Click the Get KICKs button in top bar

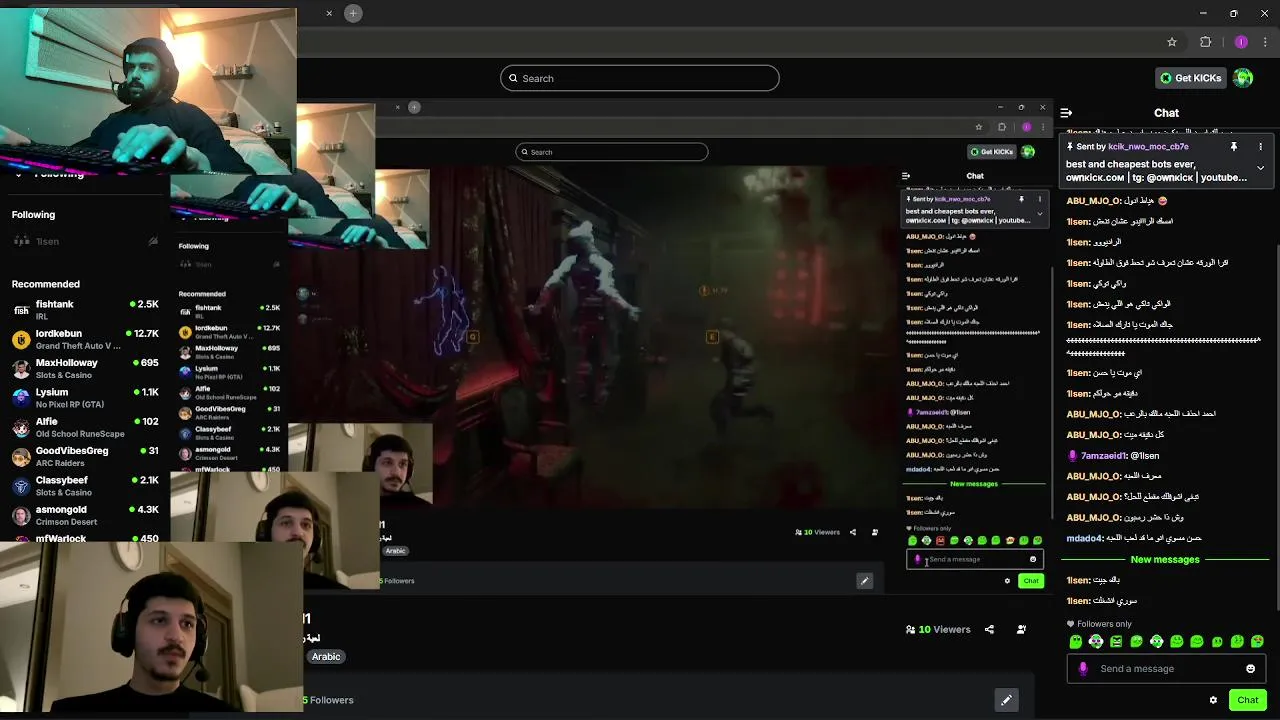1190,78
